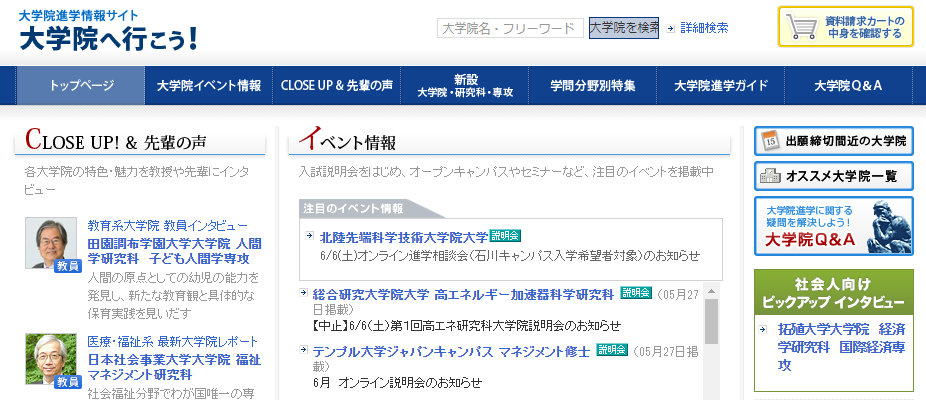Click calendar icon on 出願締切間近の大学院 button
The image size is (926, 400).
pos(769,141)
